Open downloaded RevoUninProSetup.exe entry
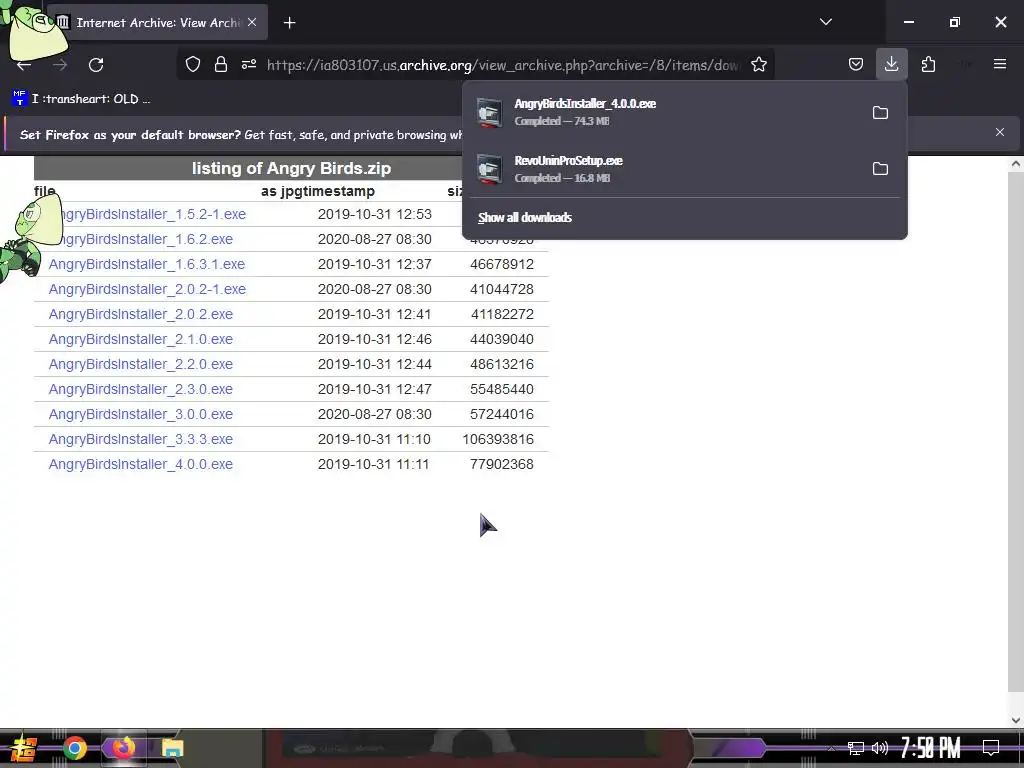 666,168
